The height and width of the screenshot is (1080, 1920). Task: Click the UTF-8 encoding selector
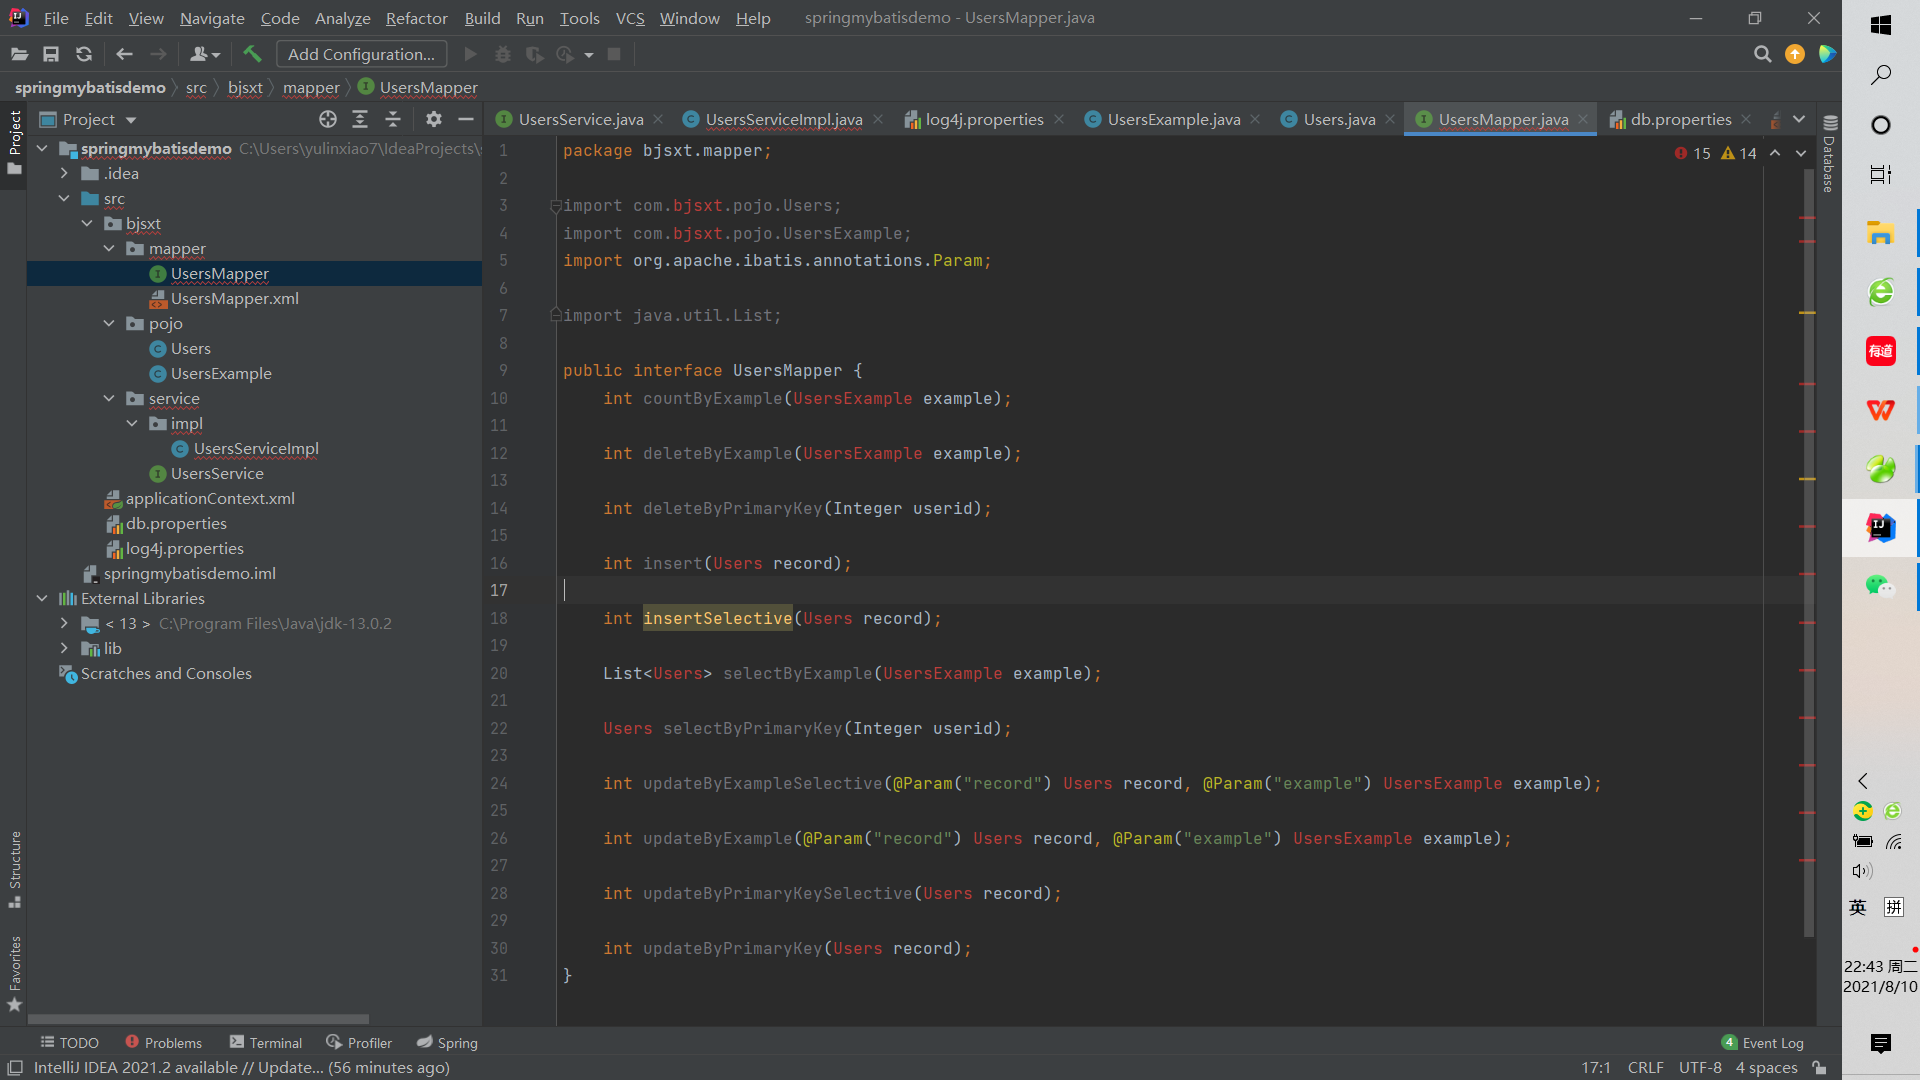coord(1700,1068)
